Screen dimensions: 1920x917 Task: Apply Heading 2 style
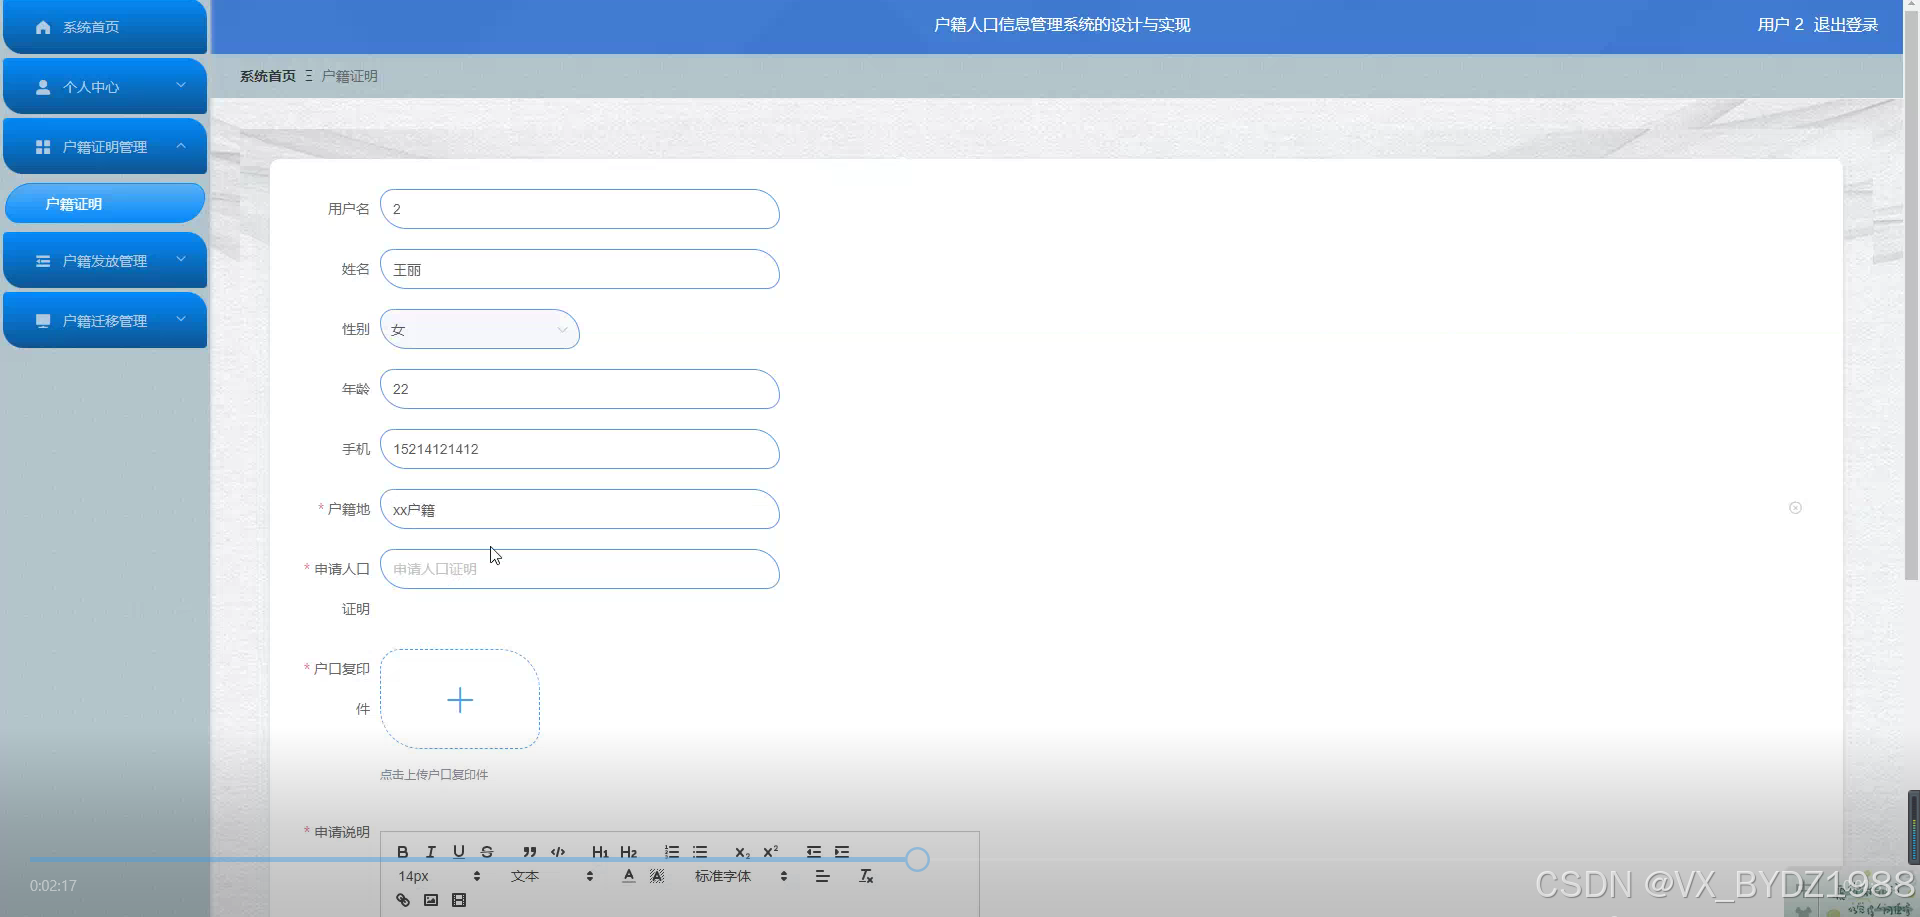[x=628, y=852]
